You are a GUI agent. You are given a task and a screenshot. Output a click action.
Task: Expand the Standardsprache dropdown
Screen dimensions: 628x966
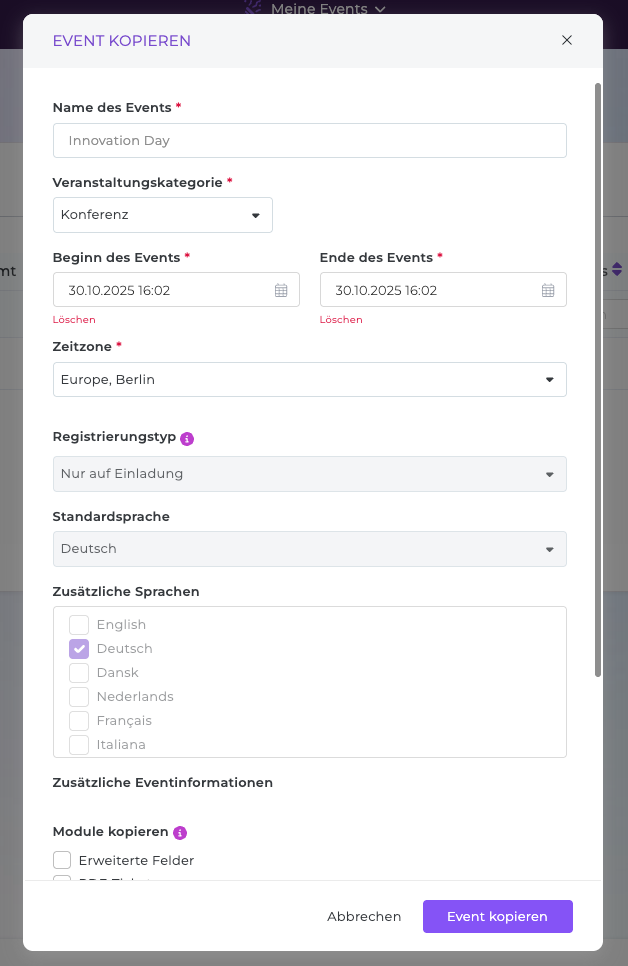309,549
